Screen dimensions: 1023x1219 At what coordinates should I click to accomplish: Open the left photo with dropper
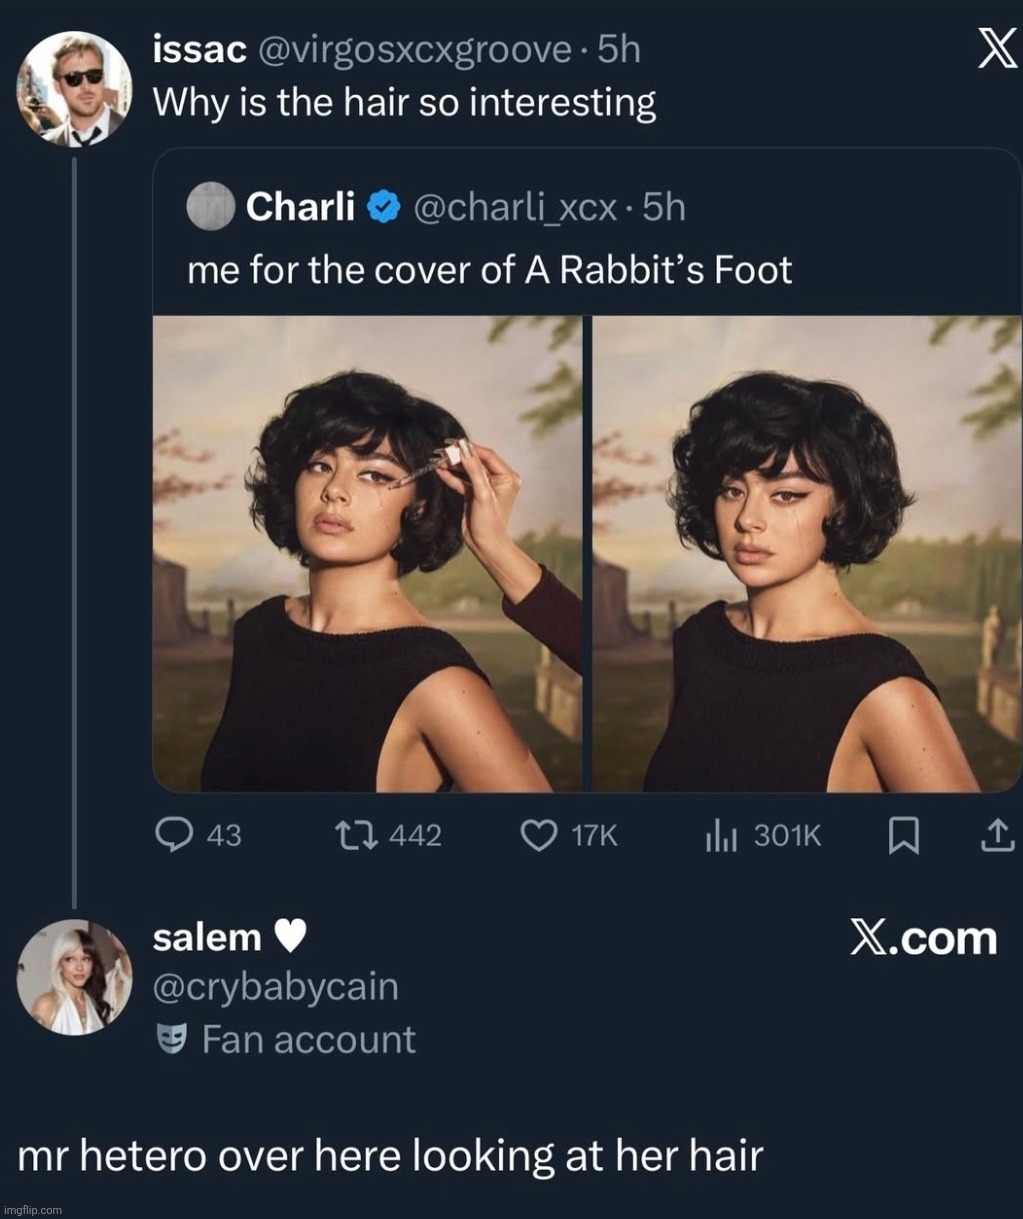[367, 553]
